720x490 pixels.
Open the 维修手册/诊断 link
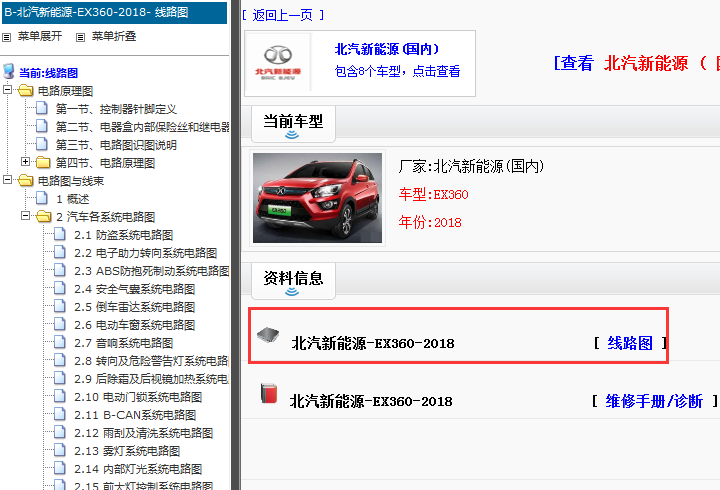(654, 401)
